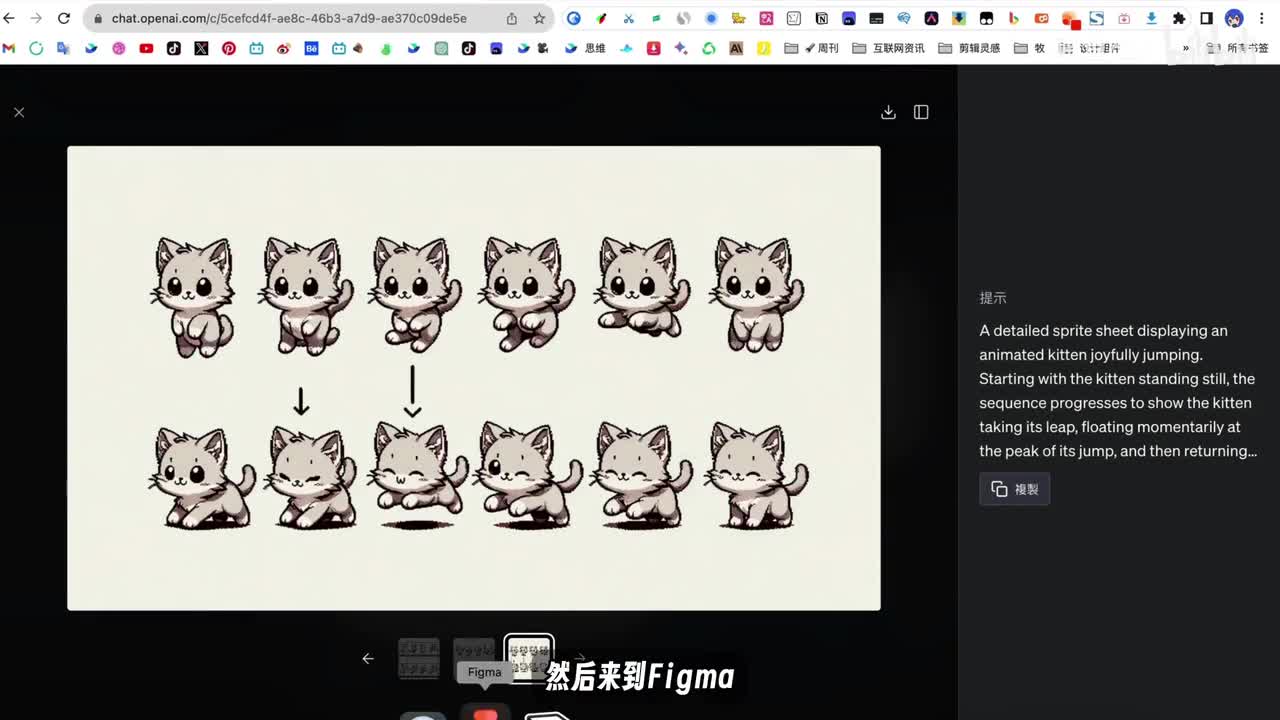Open the YouTube bookmark
1280x720 pixels.
click(x=146, y=48)
